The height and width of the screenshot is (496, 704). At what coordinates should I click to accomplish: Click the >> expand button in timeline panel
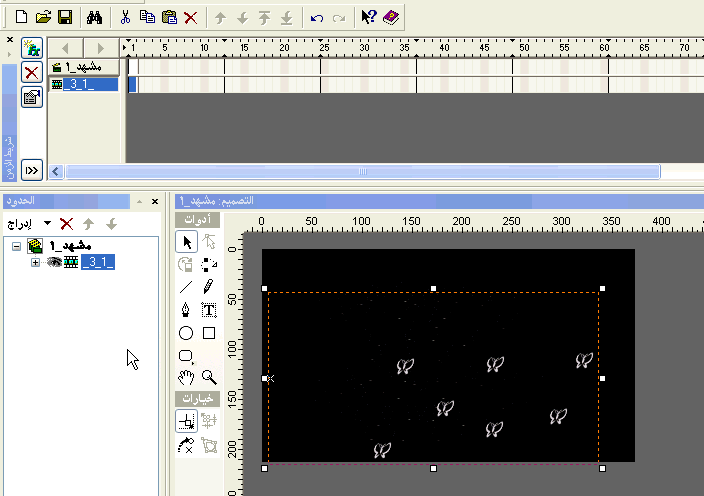coord(31,170)
